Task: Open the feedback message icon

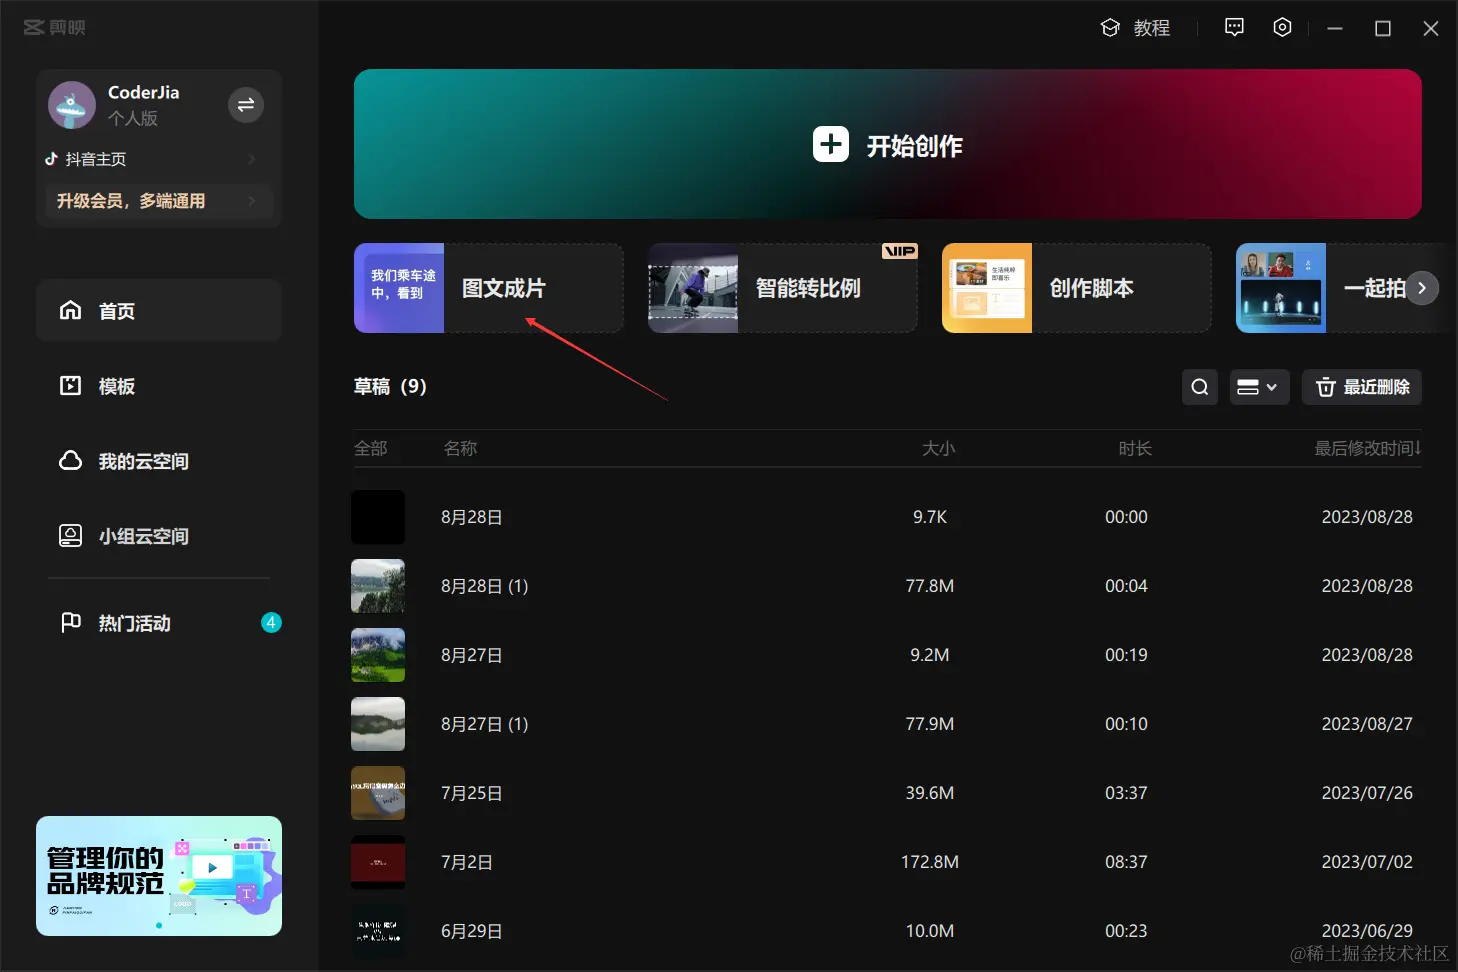Action: [1235, 28]
